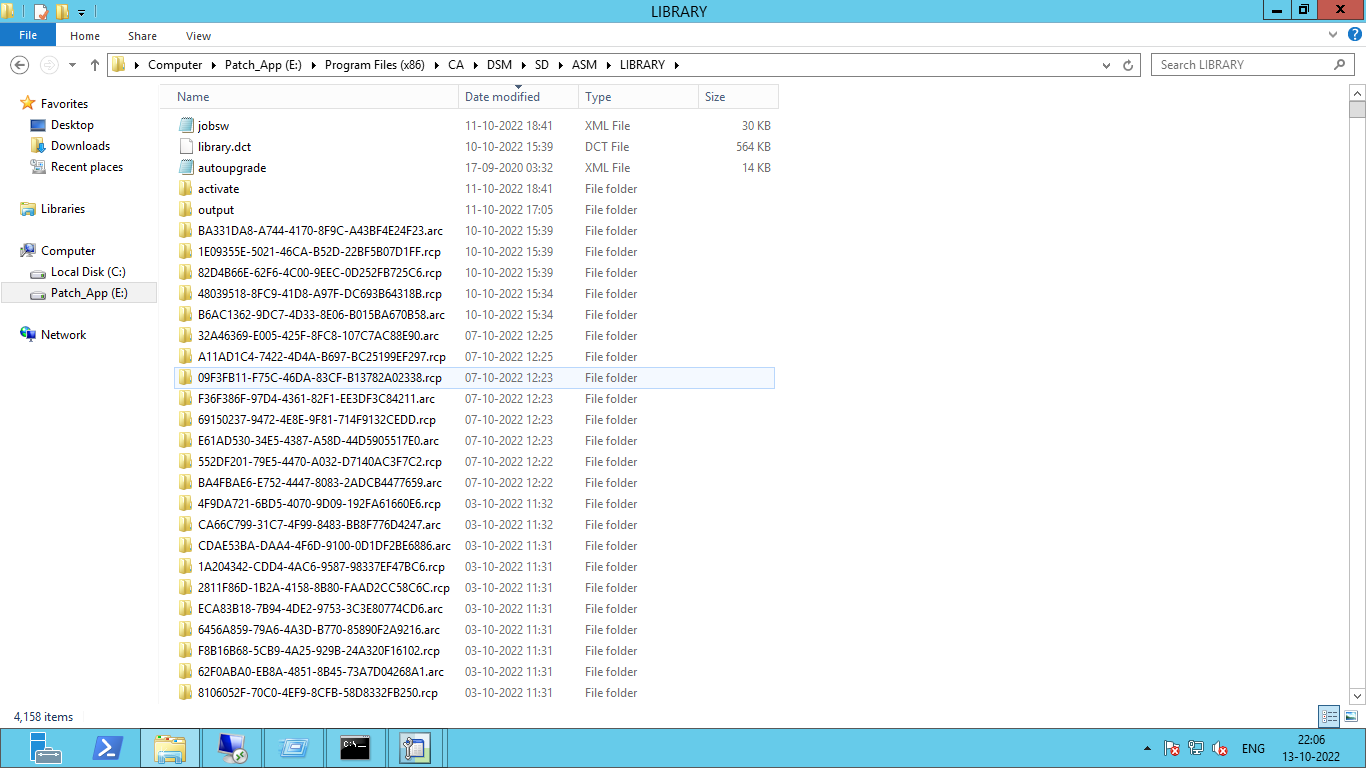Go up one folder level
Viewport: 1366px width, 768px height.
pyautogui.click(x=94, y=64)
